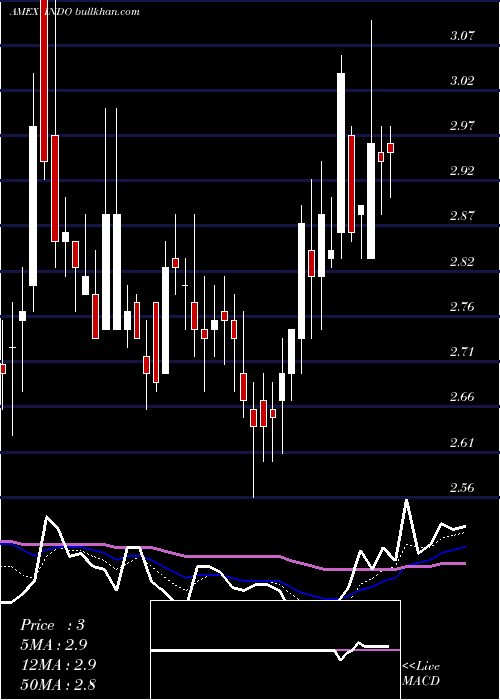Click the 2.82 price axis label
Screen dimensions: 500x700
tap(462, 261)
